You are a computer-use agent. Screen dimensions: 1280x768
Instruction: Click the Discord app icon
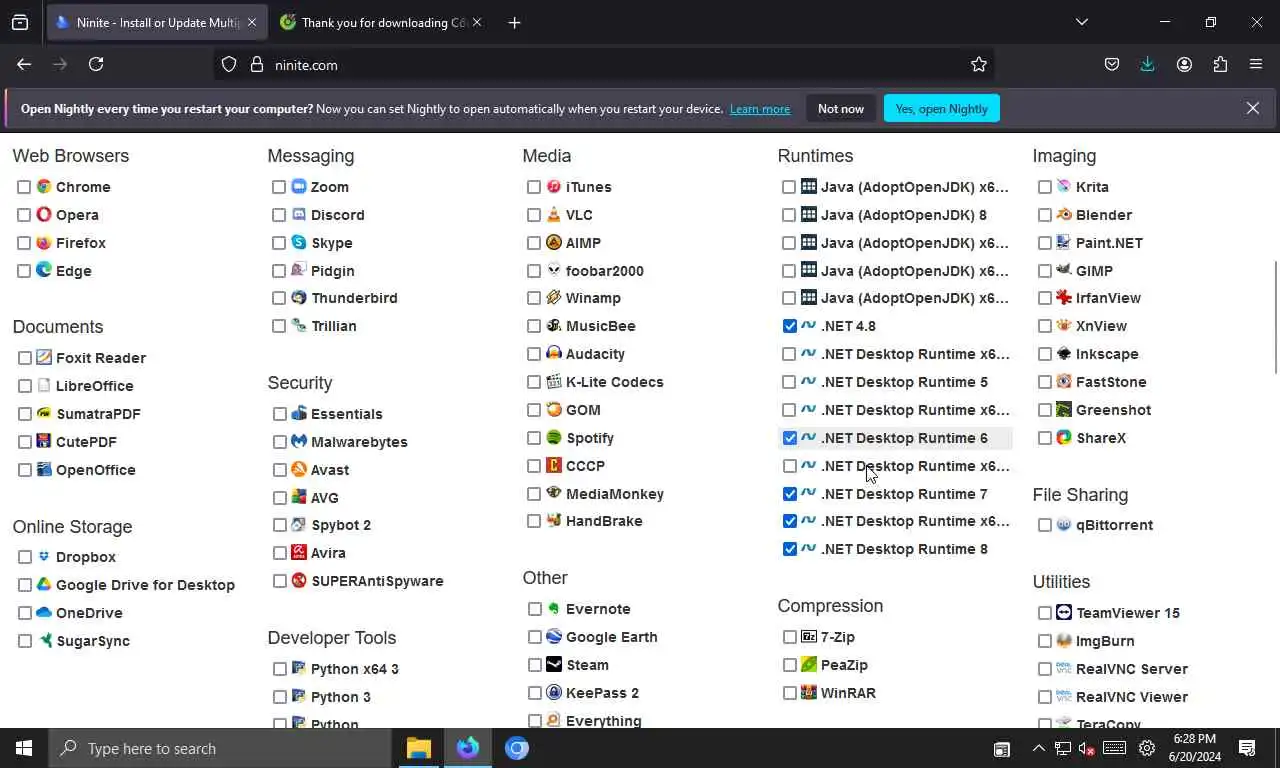(299, 215)
